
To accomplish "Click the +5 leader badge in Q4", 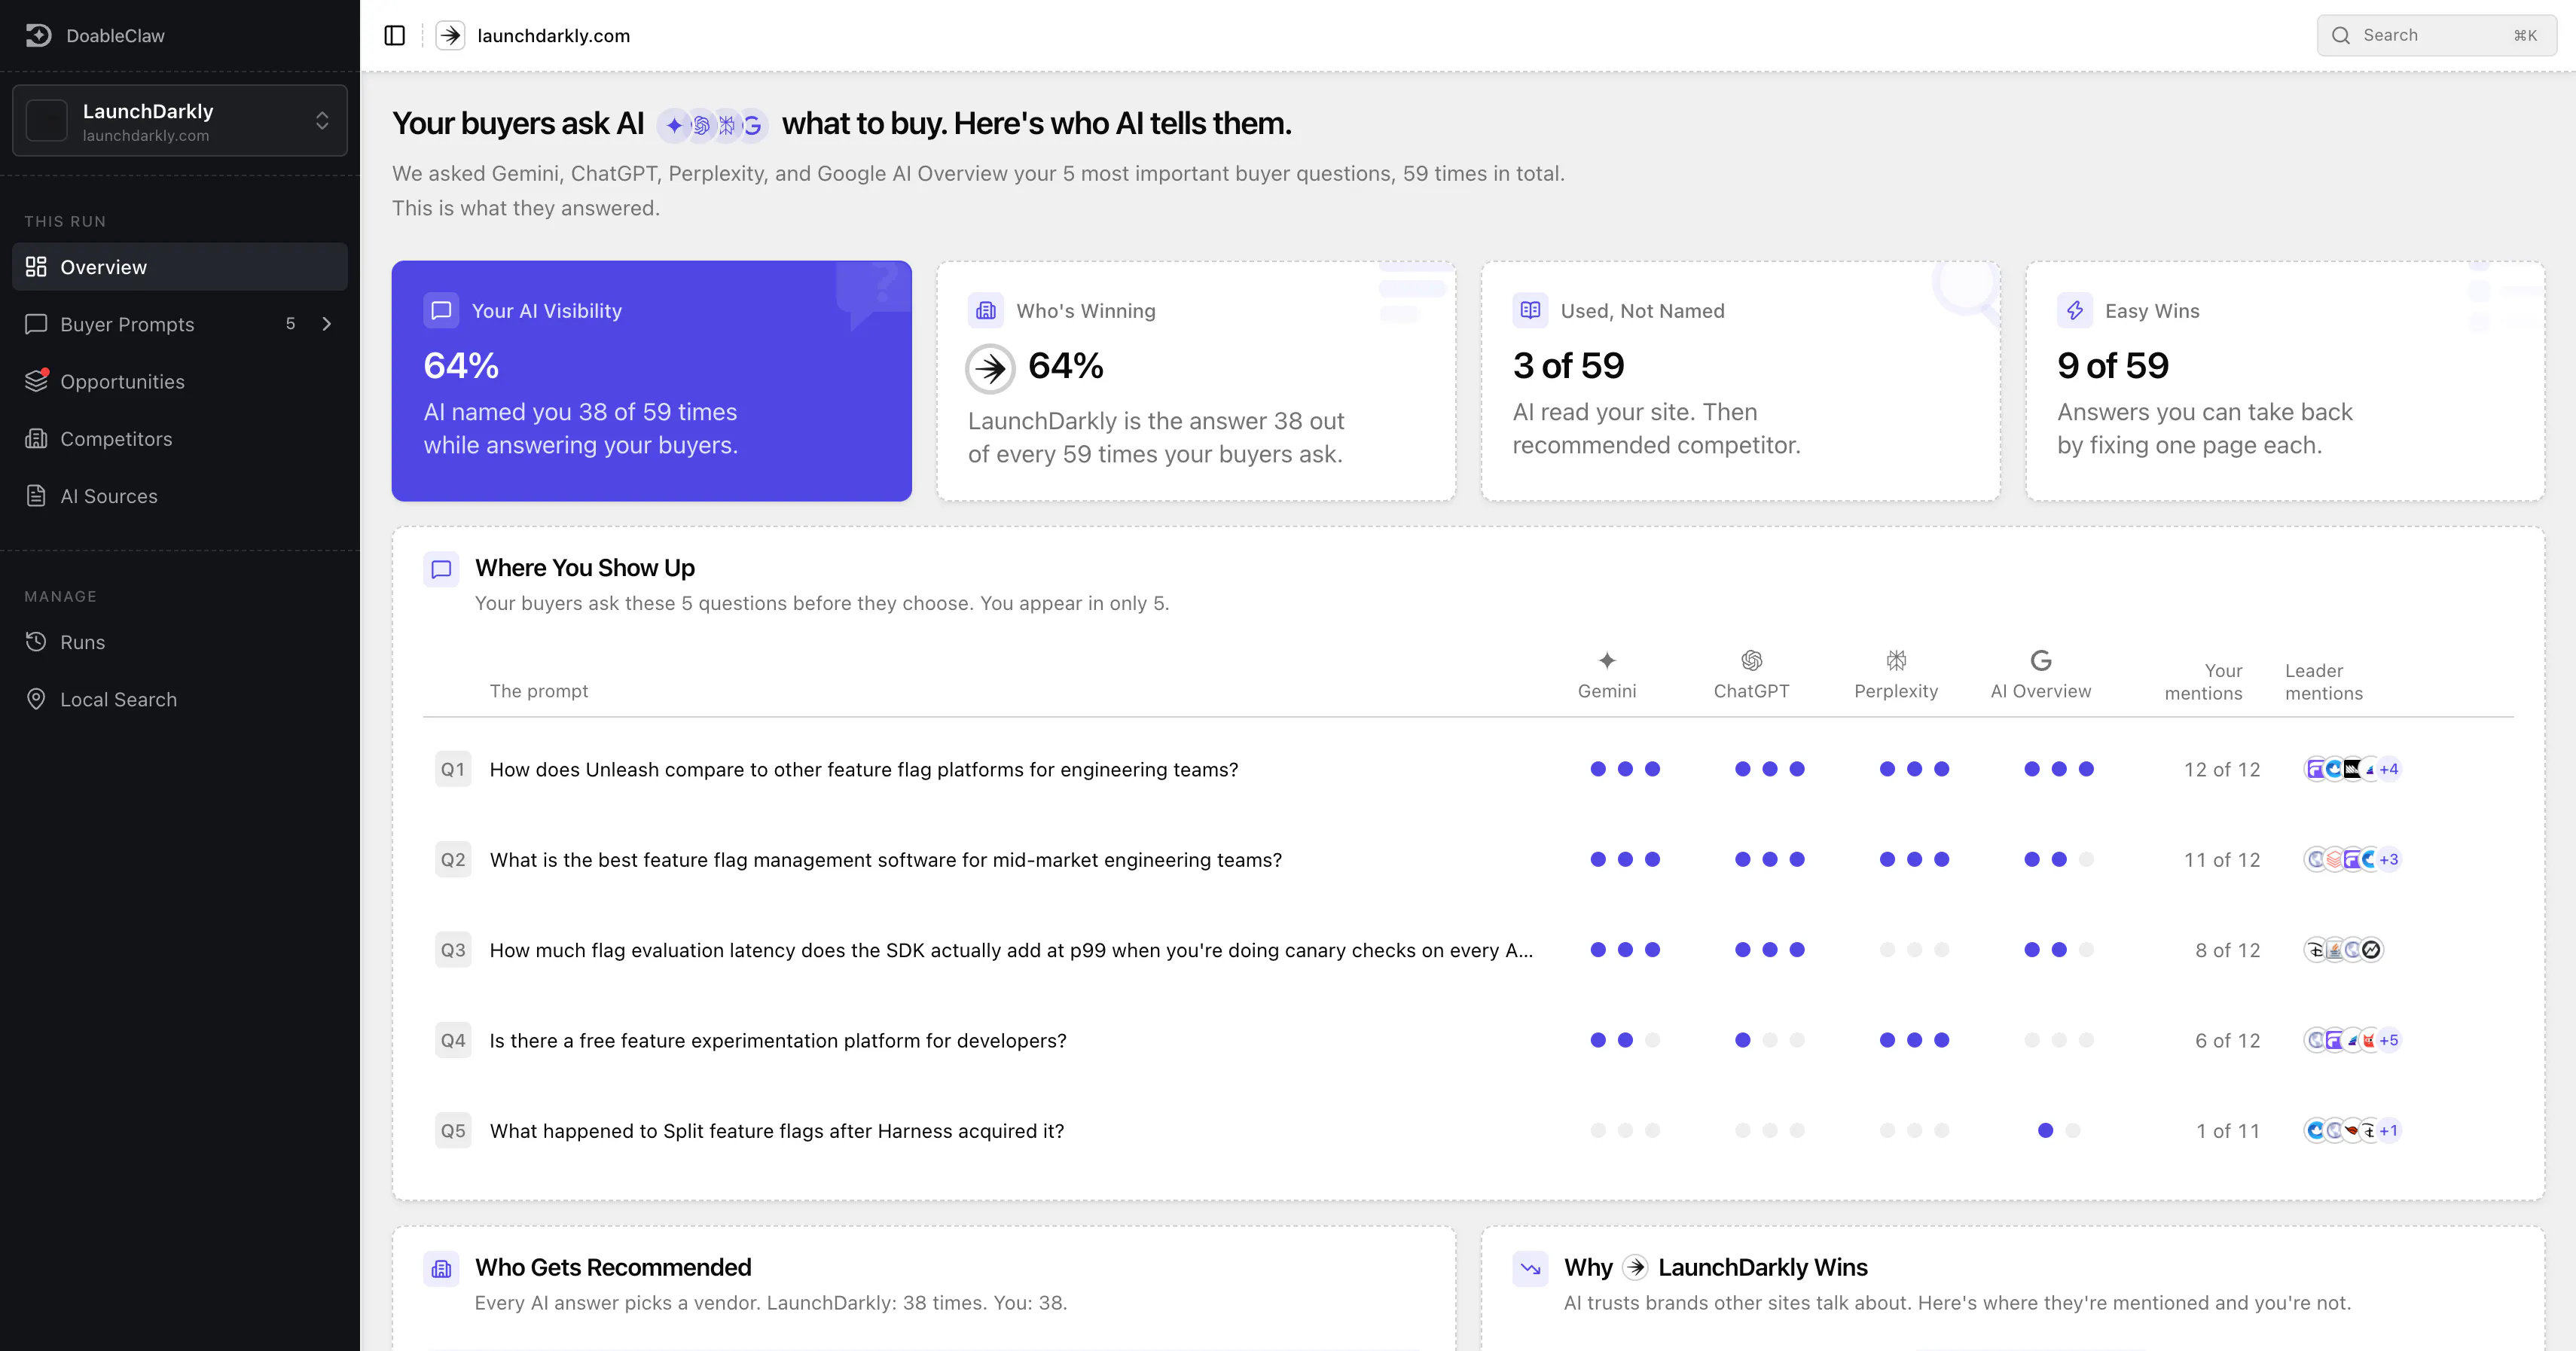I will pos(2389,1040).
